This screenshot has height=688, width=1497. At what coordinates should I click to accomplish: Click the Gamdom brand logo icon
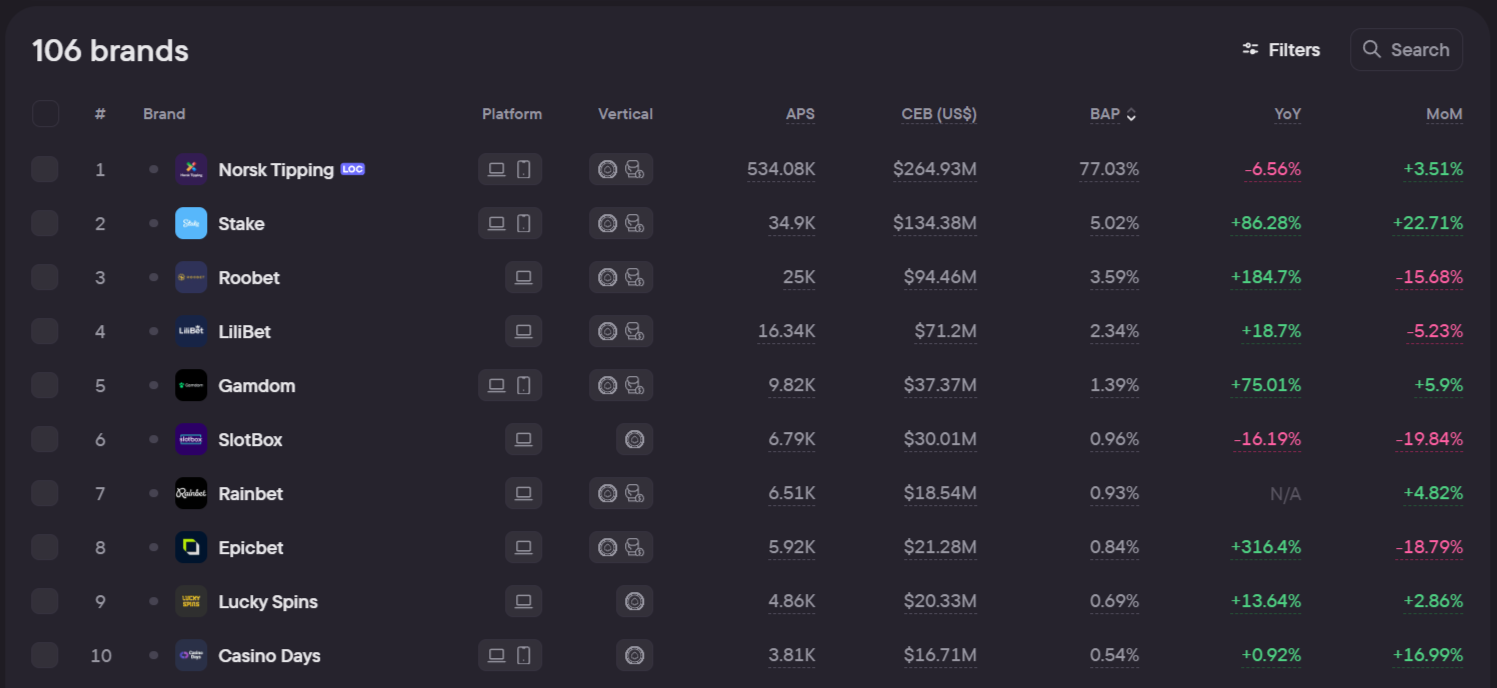[191, 385]
